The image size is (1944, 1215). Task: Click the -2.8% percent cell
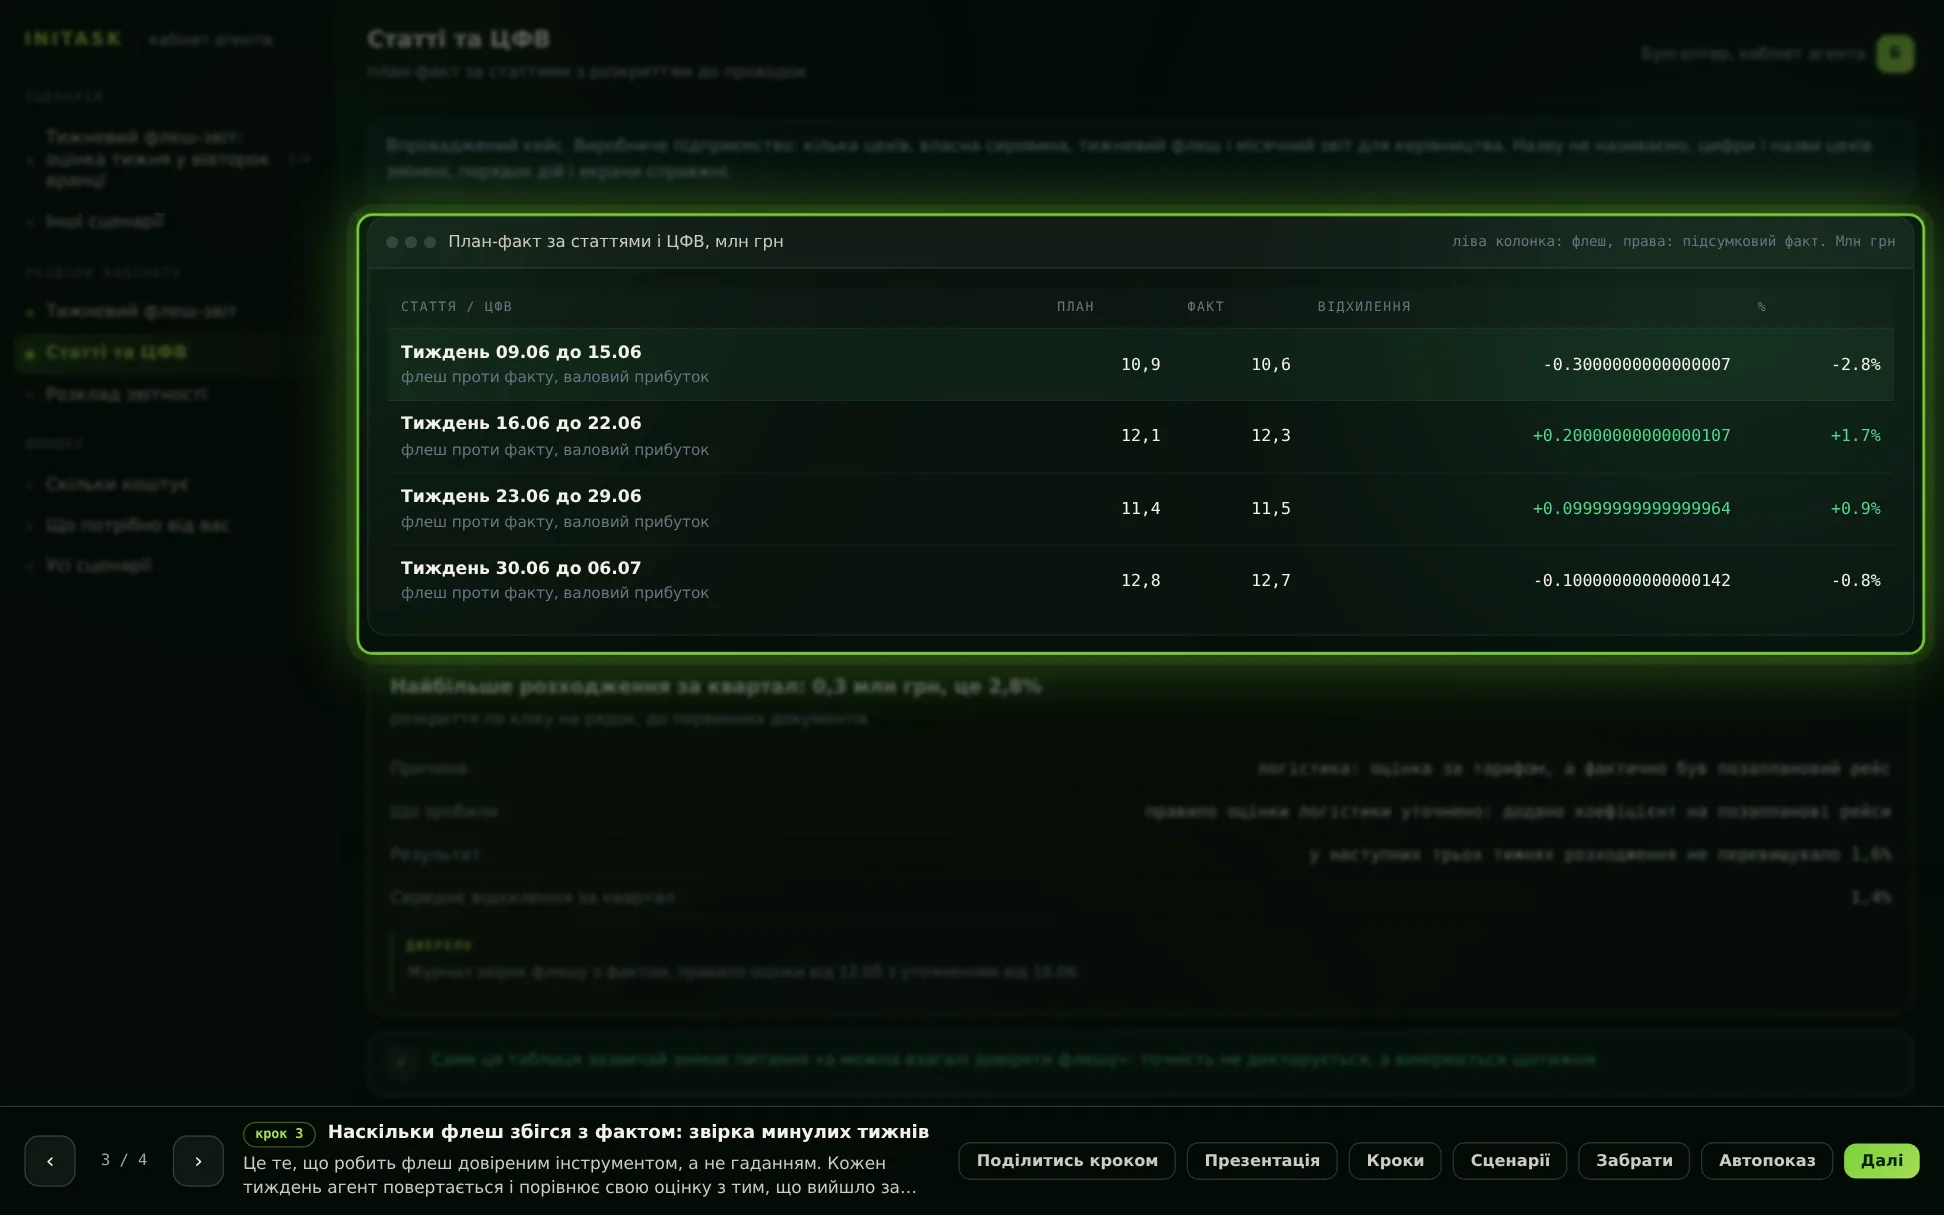click(1856, 365)
